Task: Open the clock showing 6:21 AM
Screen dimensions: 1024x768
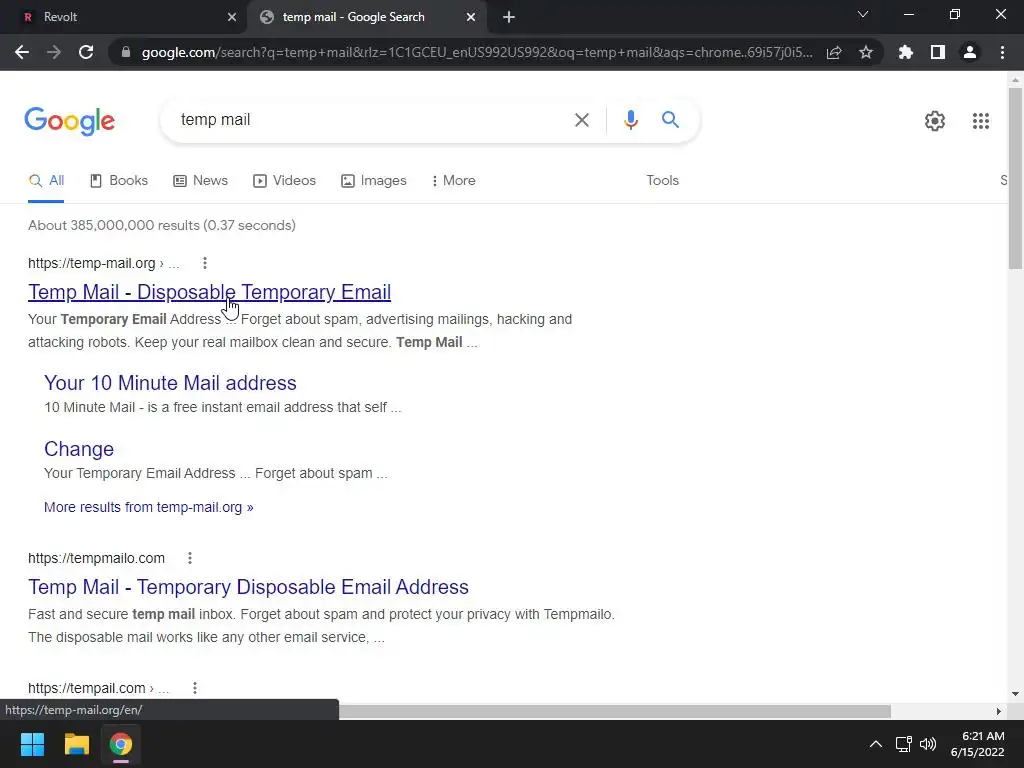Action: coord(978,744)
